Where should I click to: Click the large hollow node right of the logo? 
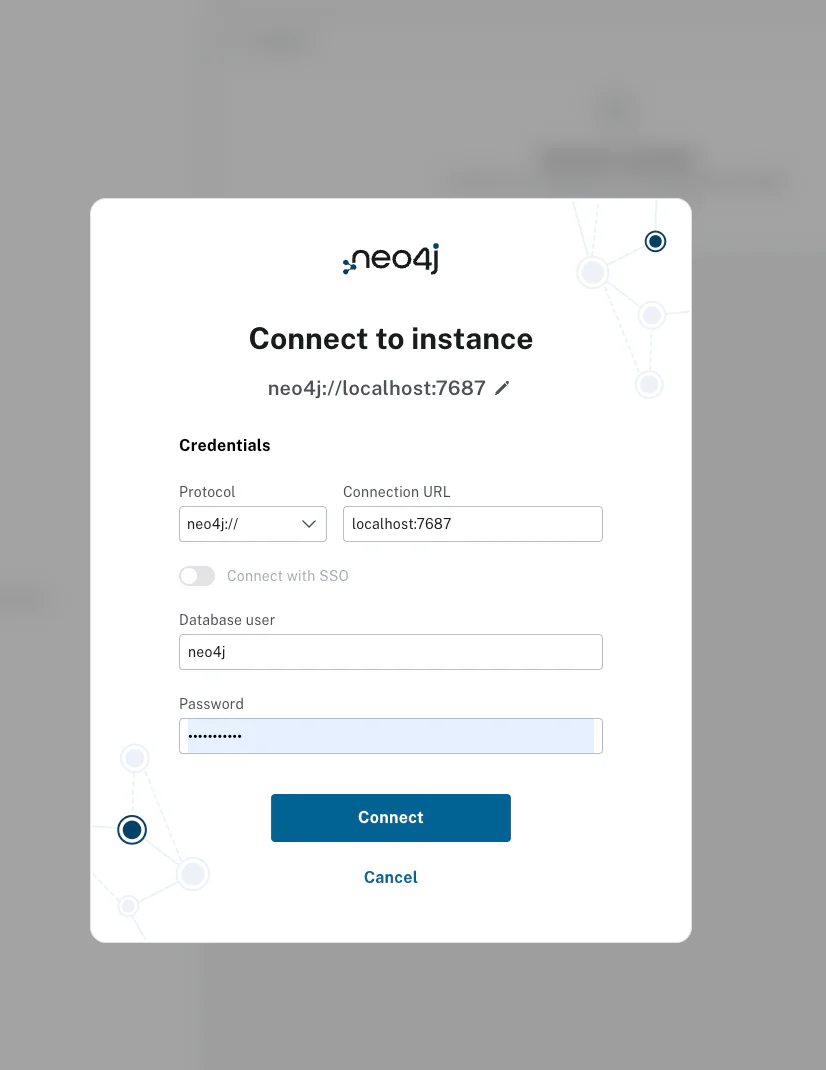(x=592, y=272)
